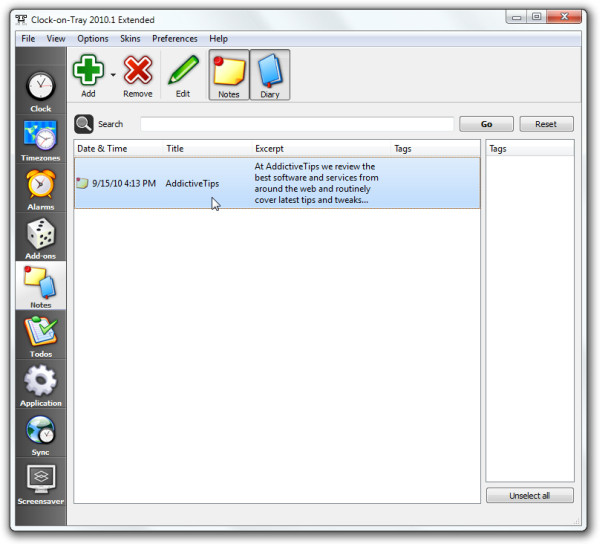Viewport: 600px width, 544px height.
Task: Open the Skins menu
Action: tap(130, 39)
